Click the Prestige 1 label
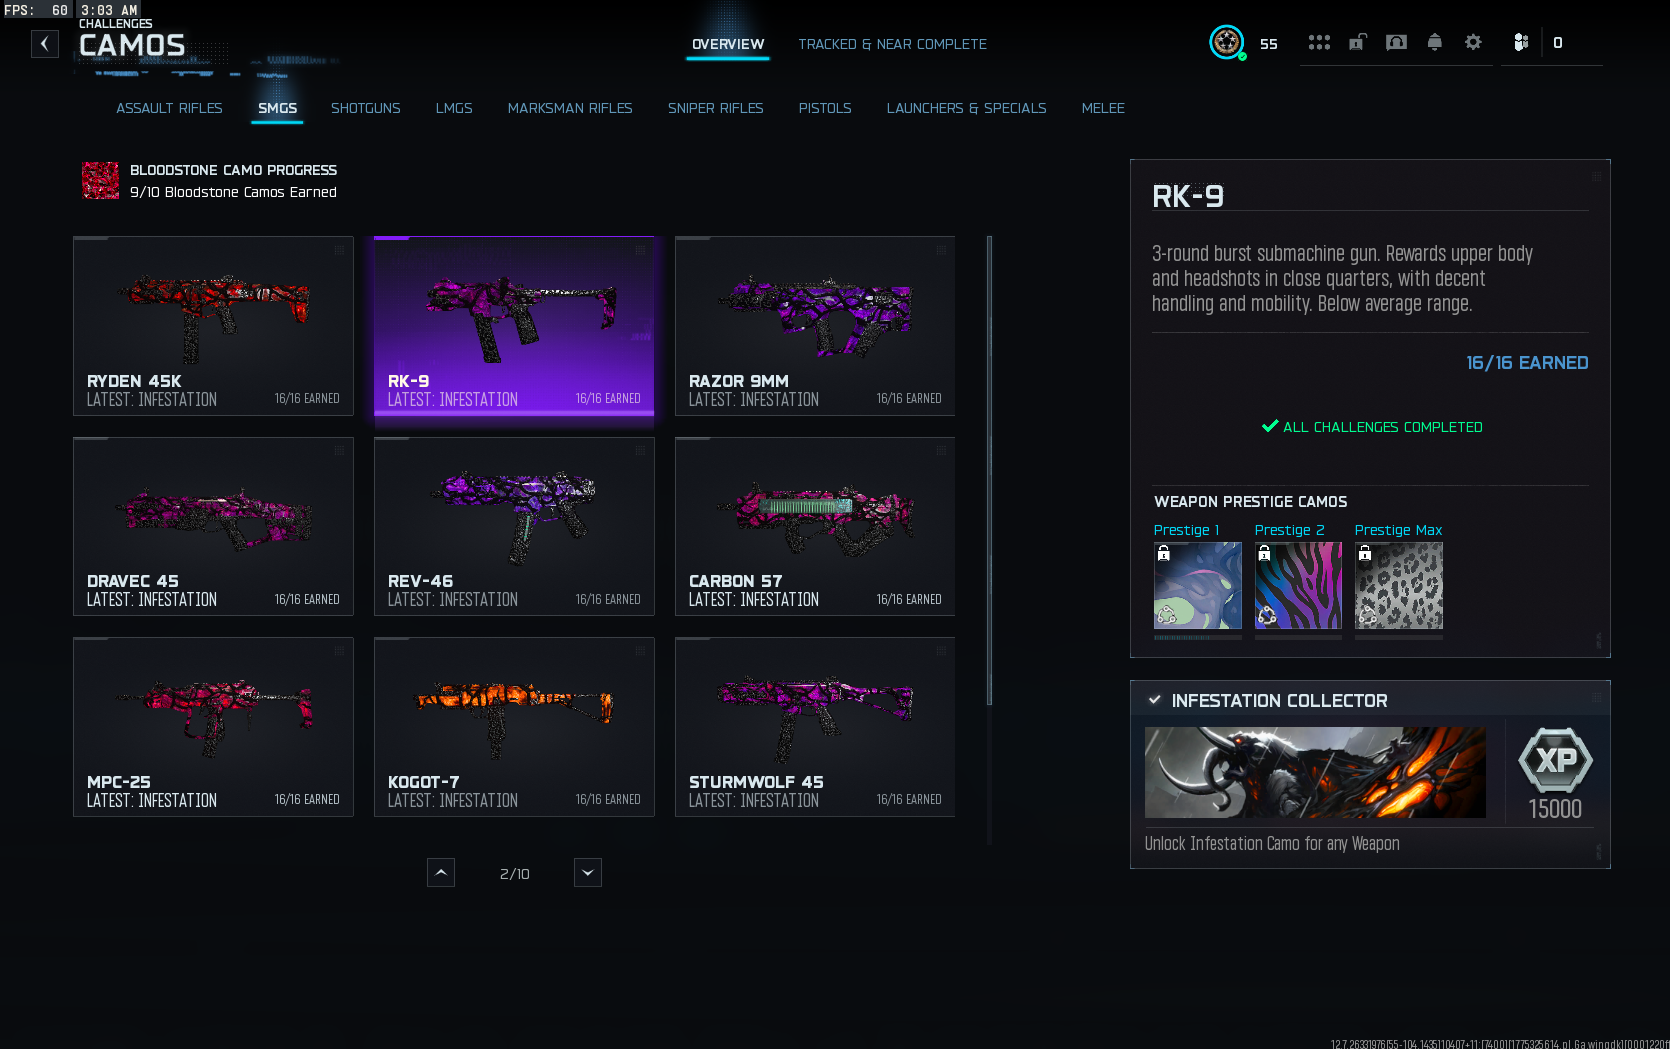1670x1049 pixels. point(1186,530)
